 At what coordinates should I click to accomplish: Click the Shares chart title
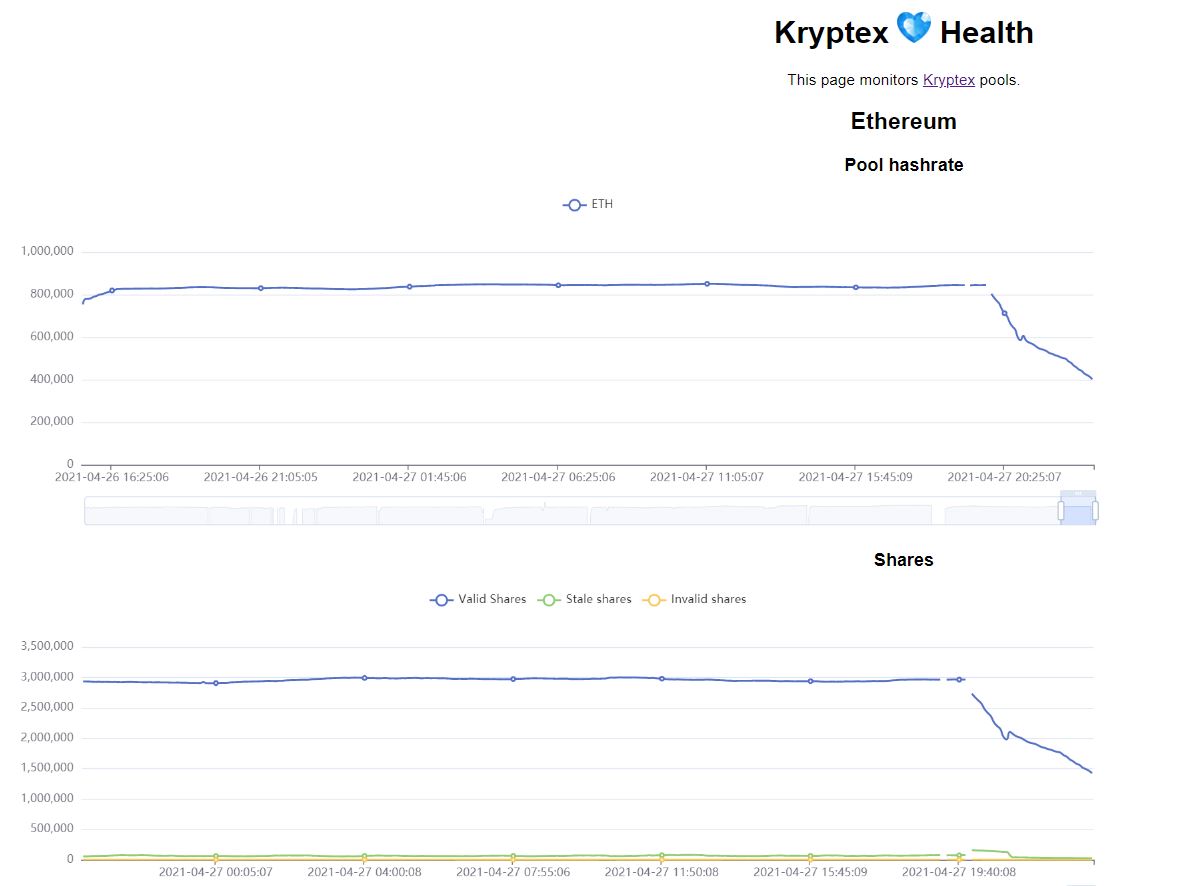tap(904, 560)
